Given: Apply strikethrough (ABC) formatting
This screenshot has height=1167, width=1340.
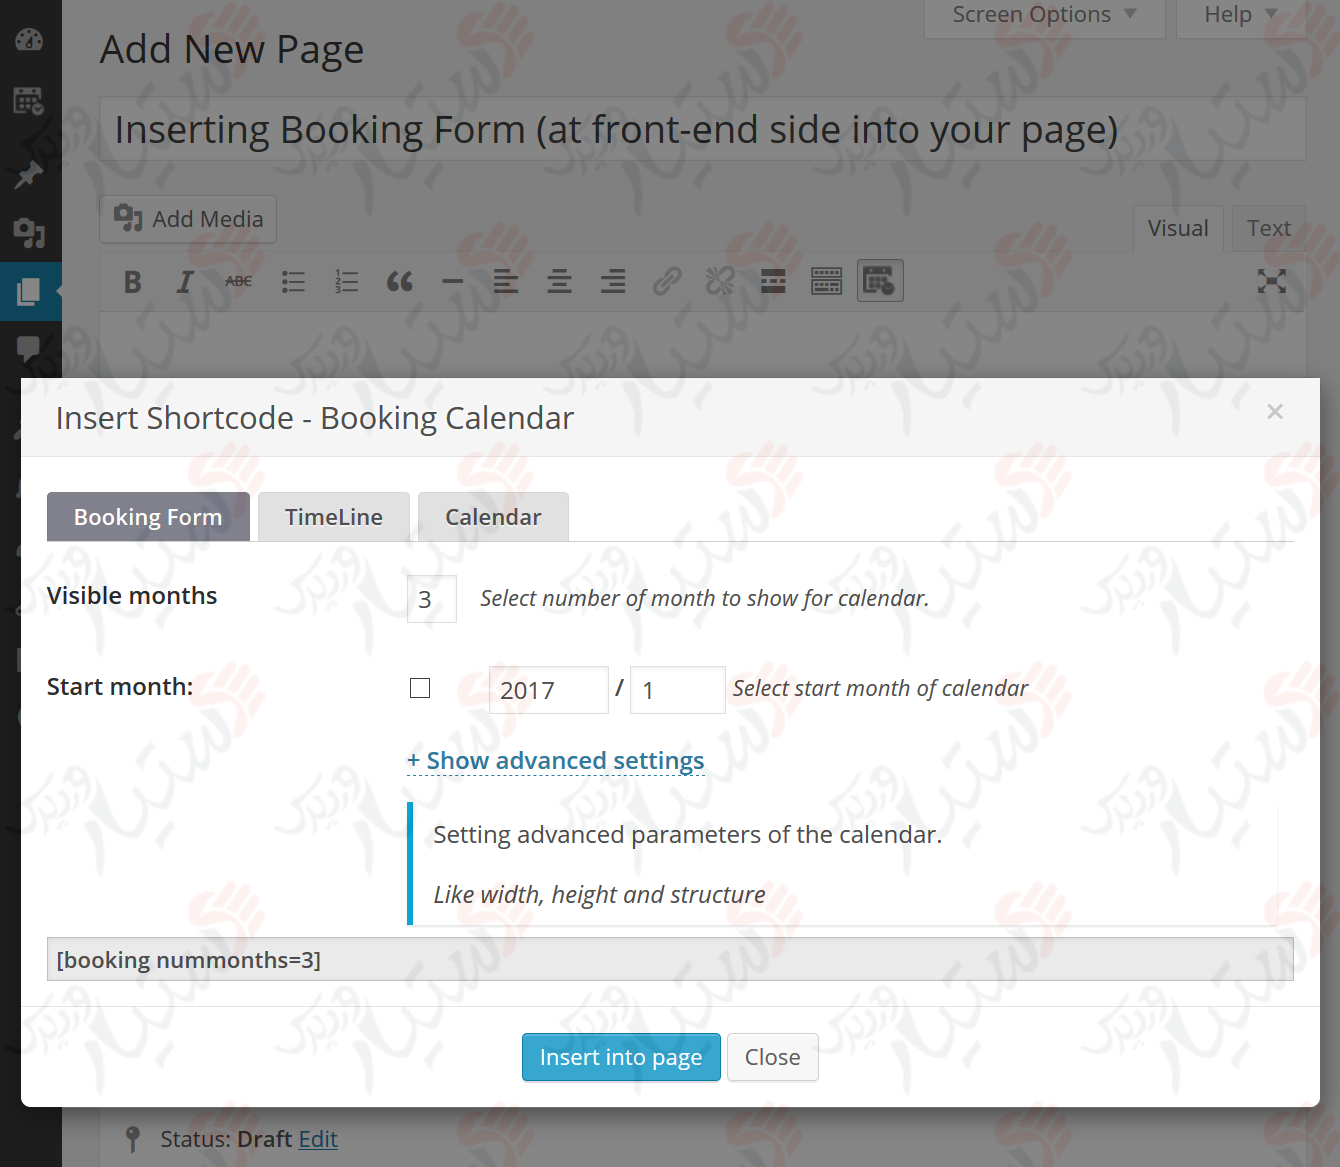Looking at the screenshot, I should [238, 282].
